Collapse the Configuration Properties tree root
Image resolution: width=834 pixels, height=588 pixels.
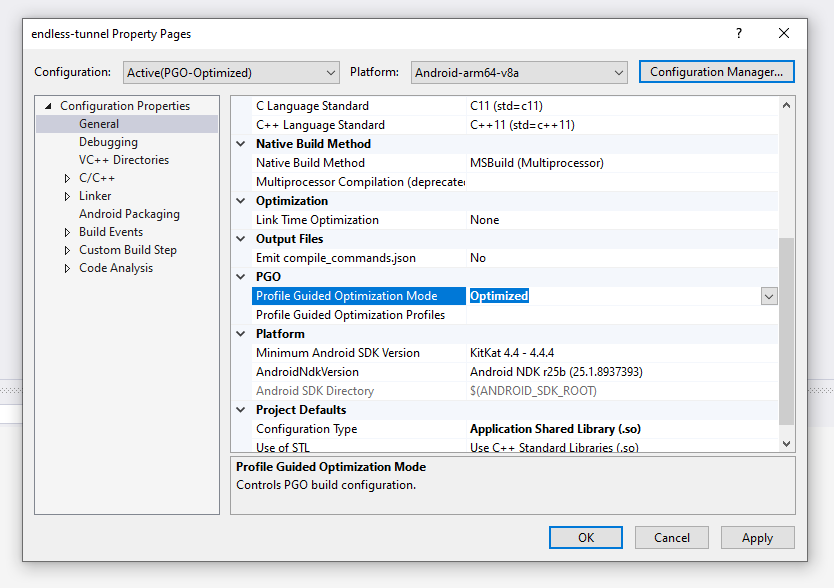[x=46, y=105]
